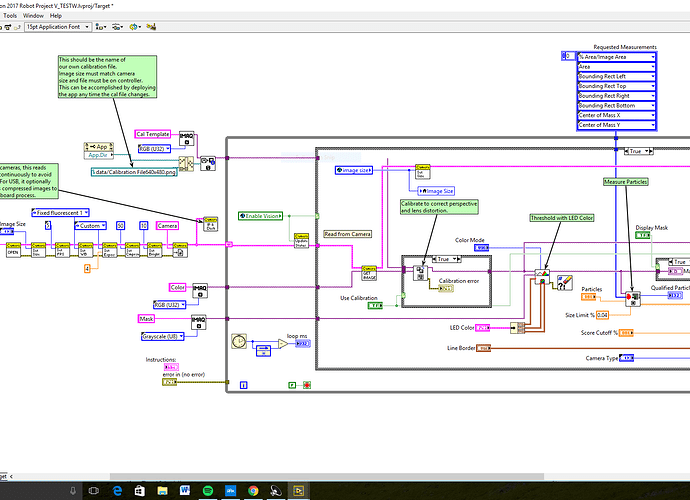Select the Measure Particles VI icon

click(x=633, y=299)
